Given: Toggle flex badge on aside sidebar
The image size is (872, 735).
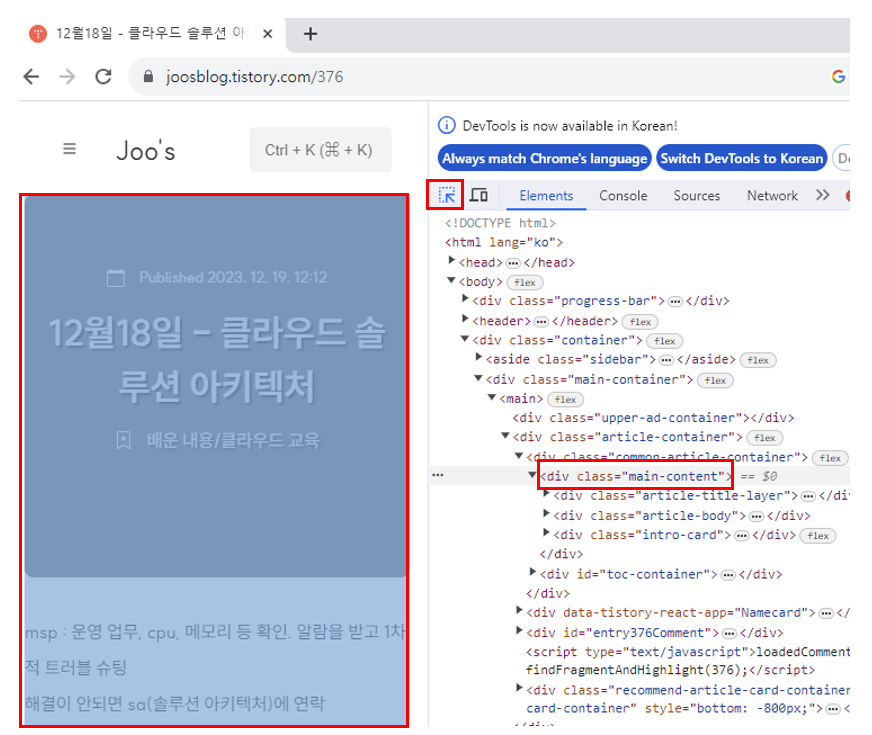Looking at the screenshot, I should click(758, 360).
